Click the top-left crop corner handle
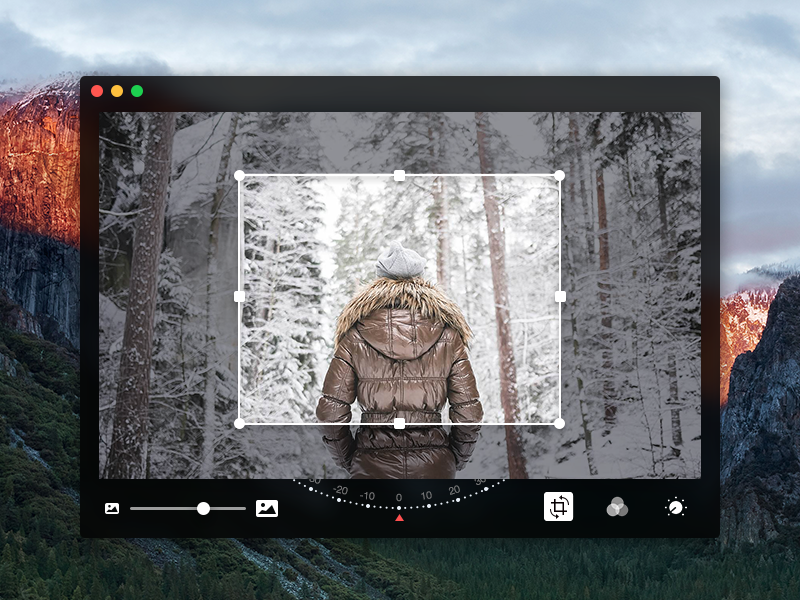Image resolution: width=800 pixels, height=600 pixels. pos(239,175)
